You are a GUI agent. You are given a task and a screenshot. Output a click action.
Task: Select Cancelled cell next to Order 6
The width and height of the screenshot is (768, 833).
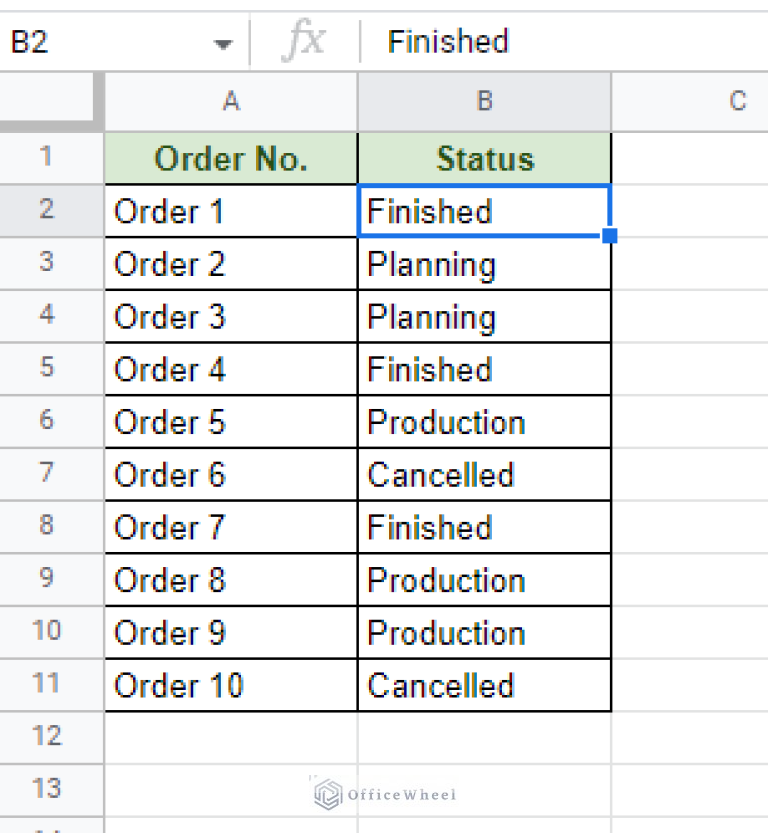[484, 475]
